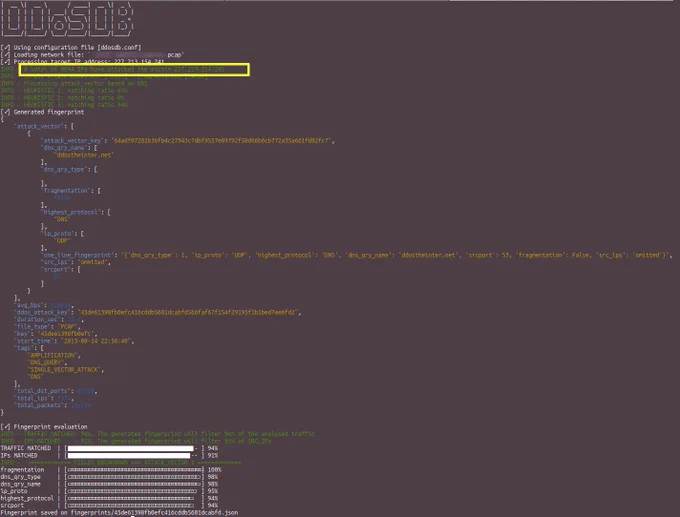
Task: Click the 'Processing attack_vector based on DNS' line
Action: click(x=74, y=83)
